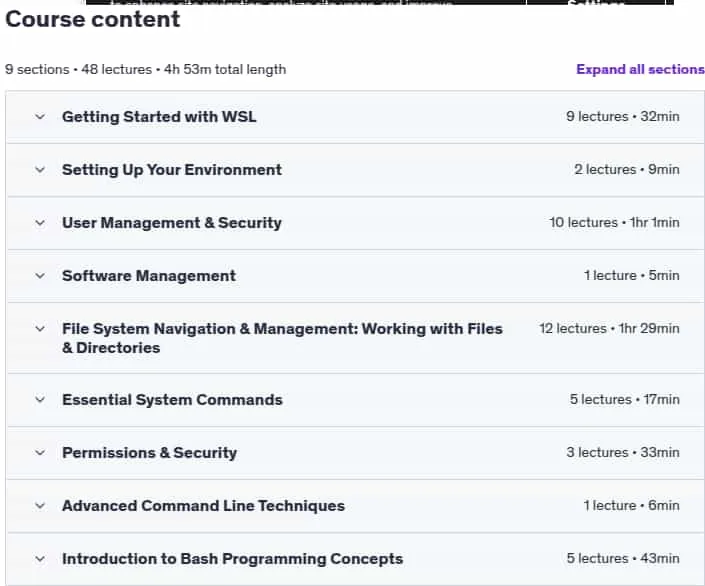Expand the Essential System Commands chevron
Image resolution: width=705 pixels, height=586 pixels.
click(x=40, y=400)
